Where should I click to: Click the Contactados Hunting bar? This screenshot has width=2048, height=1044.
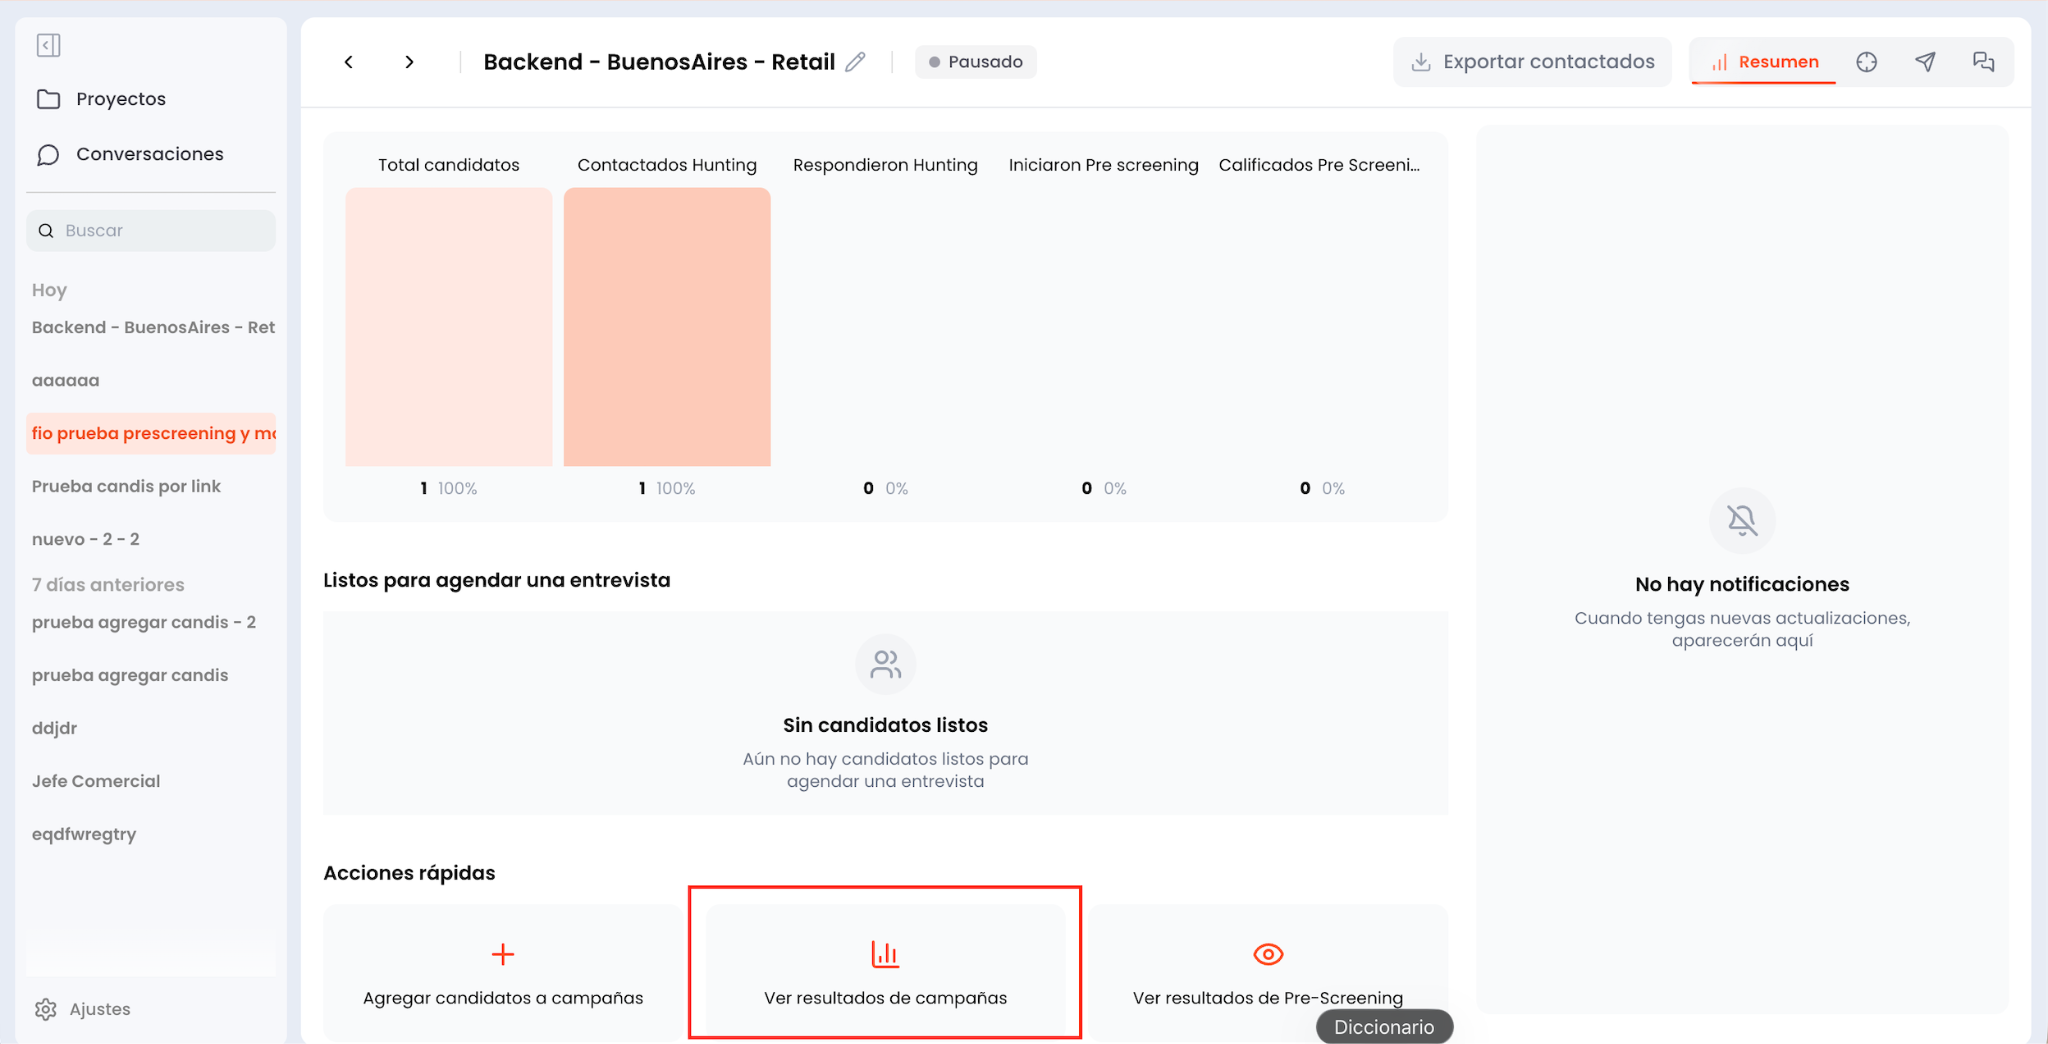pos(667,327)
